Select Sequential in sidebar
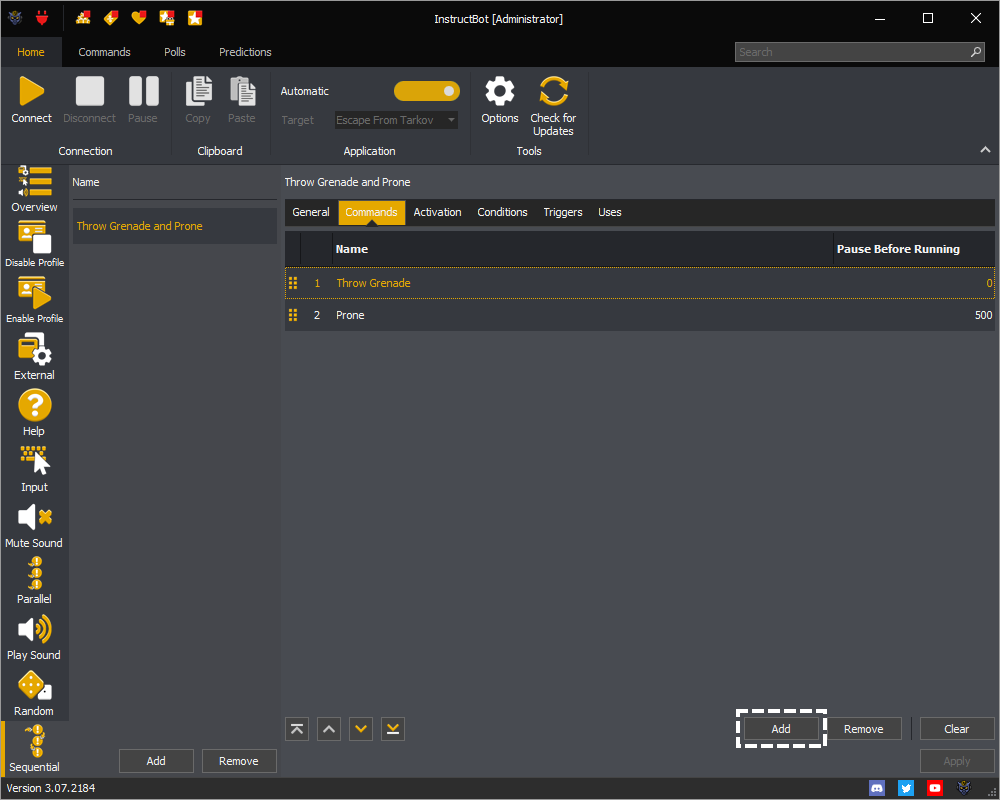 34,749
